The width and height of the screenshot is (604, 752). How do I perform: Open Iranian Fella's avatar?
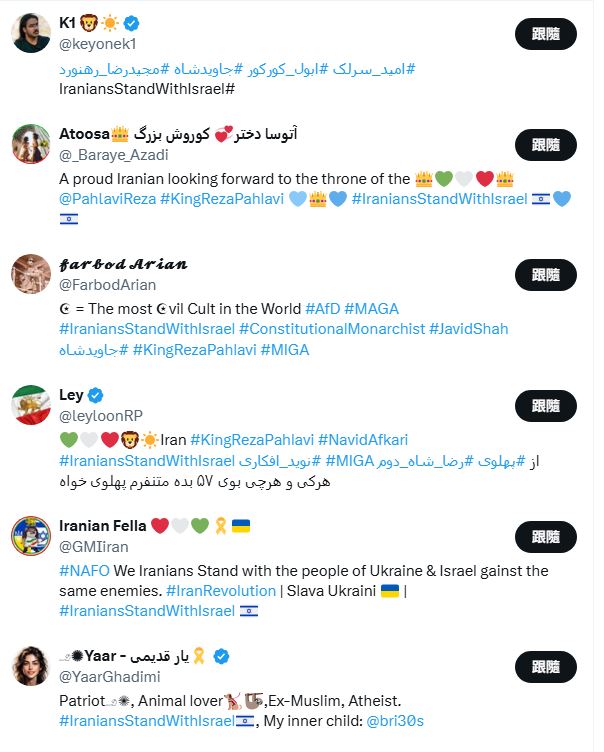[x=31, y=537]
